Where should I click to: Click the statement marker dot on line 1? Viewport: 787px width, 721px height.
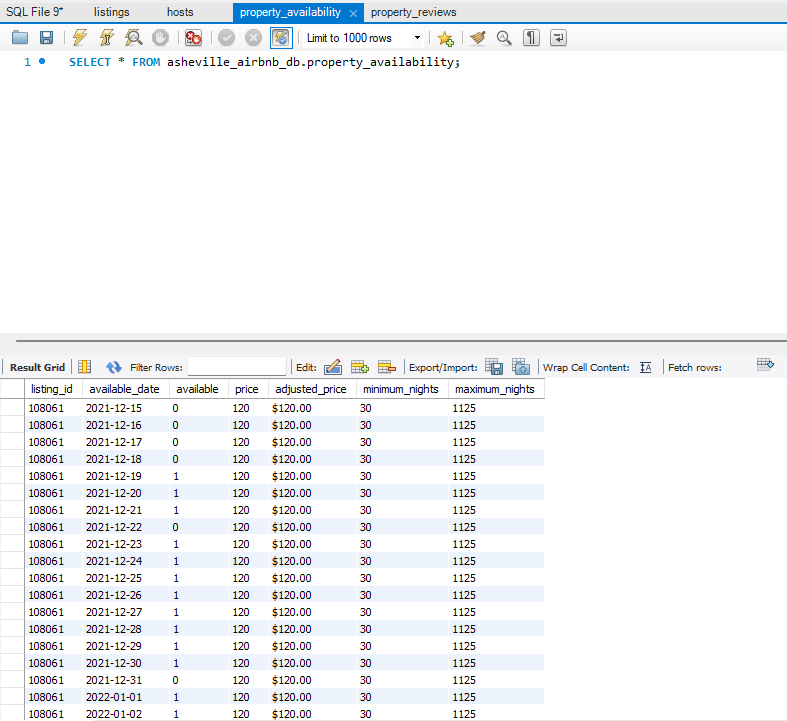click(42, 61)
